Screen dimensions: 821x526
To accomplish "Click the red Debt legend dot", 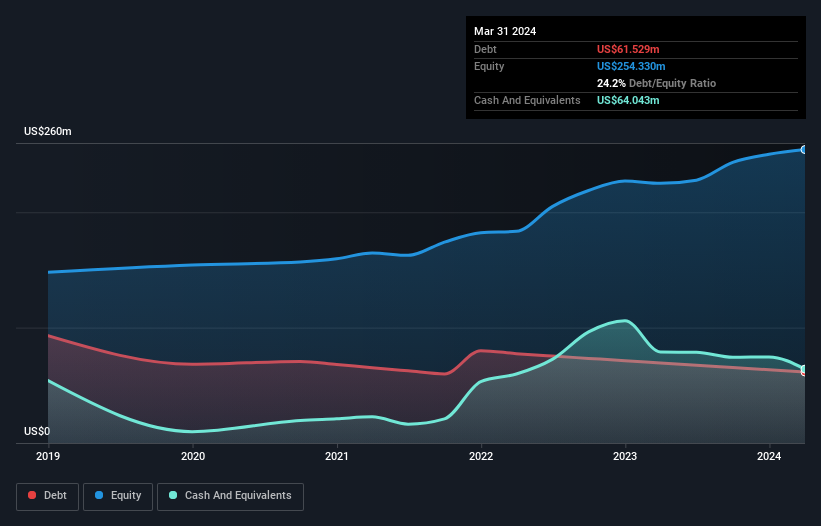I will pos(32,495).
